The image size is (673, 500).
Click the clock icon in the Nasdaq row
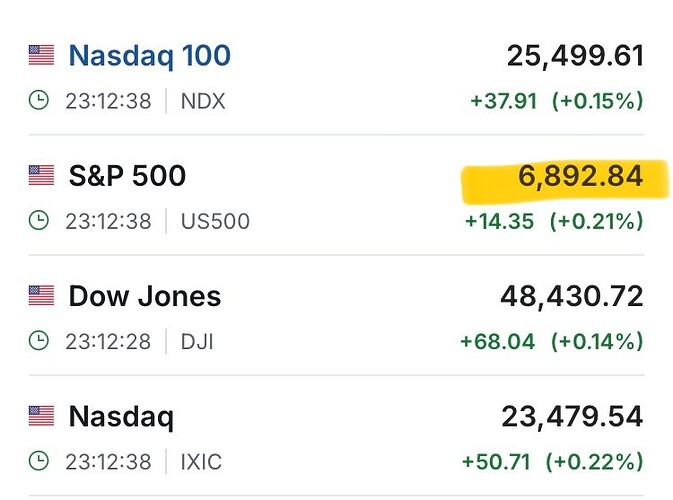38,461
